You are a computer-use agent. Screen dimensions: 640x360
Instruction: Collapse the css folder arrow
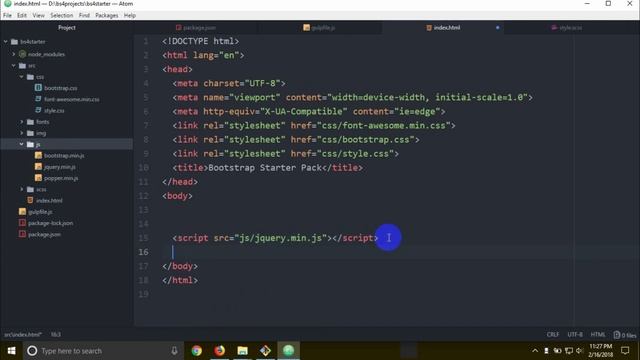click(x=22, y=77)
